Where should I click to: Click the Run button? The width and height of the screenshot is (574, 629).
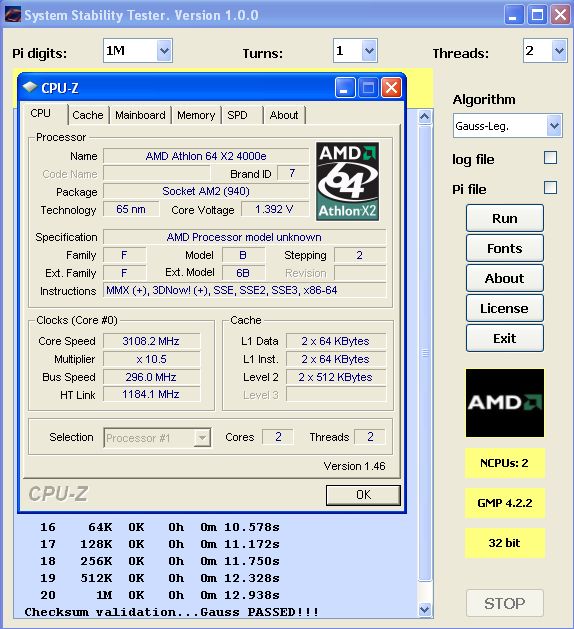tap(505, 218)
